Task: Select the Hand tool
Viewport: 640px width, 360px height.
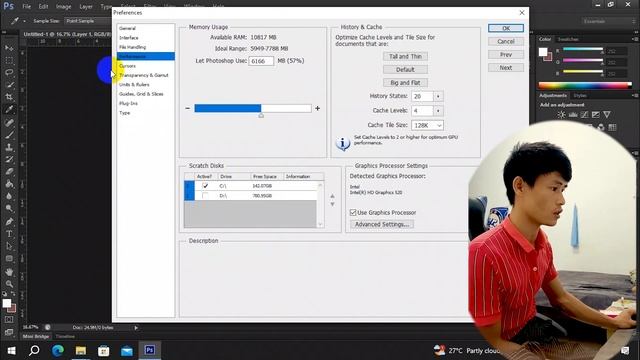Action: (x=9, y=272)
